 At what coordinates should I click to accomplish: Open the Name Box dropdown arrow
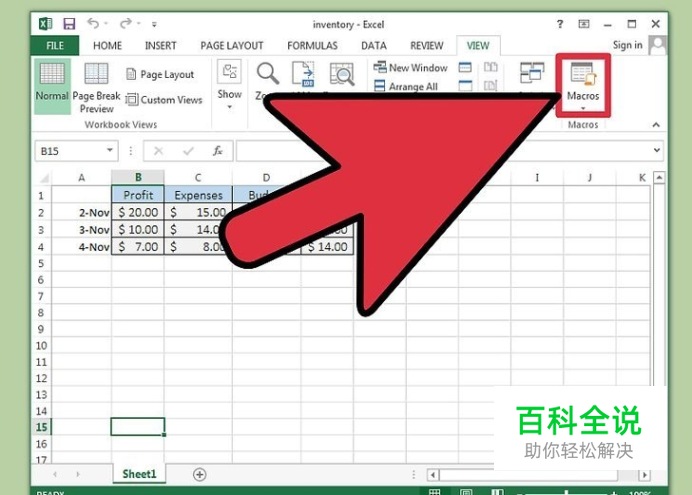[110, 150]
